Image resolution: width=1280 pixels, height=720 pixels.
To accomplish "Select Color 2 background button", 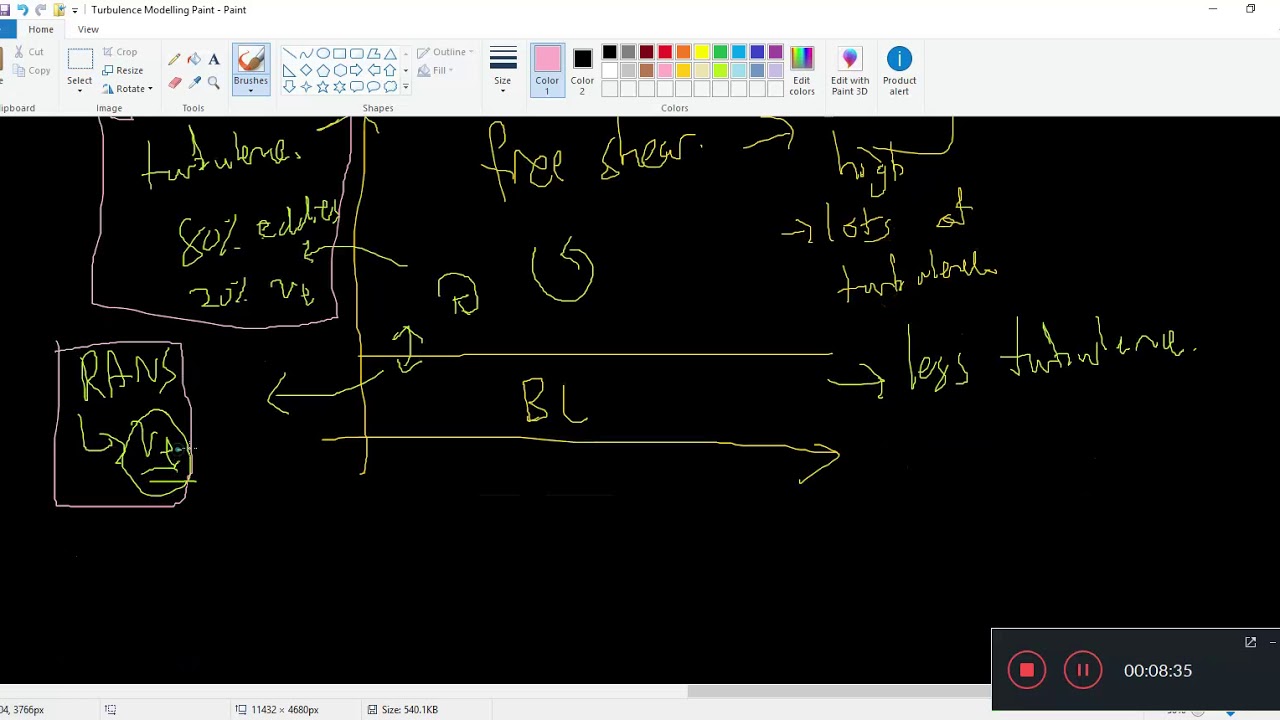I will point(582,71).
